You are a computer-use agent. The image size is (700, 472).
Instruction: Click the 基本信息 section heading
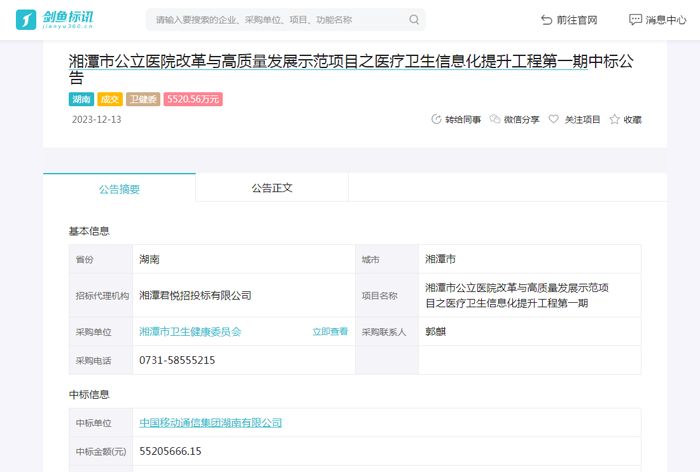(89, 231)
